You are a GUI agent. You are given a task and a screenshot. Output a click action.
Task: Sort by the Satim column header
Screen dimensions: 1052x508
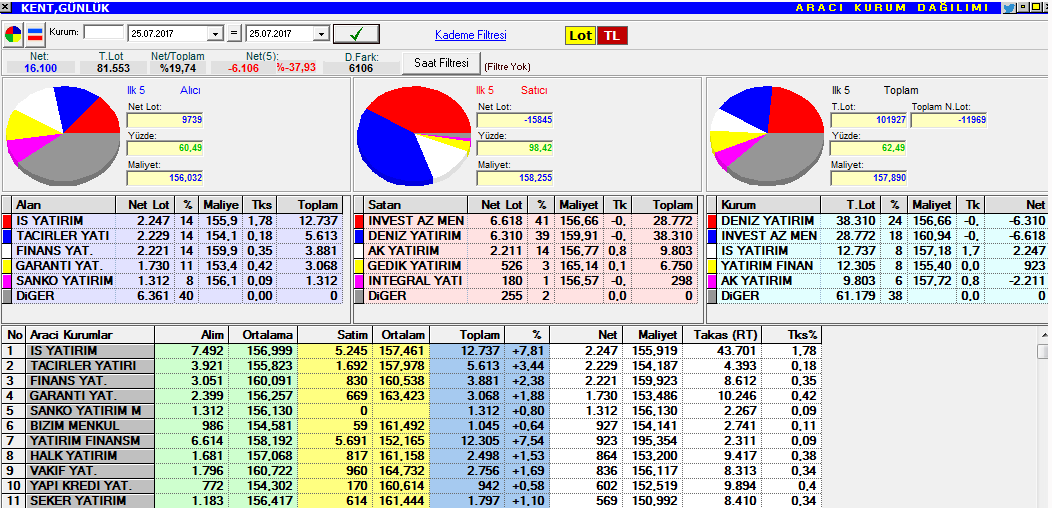click(335, 334)
